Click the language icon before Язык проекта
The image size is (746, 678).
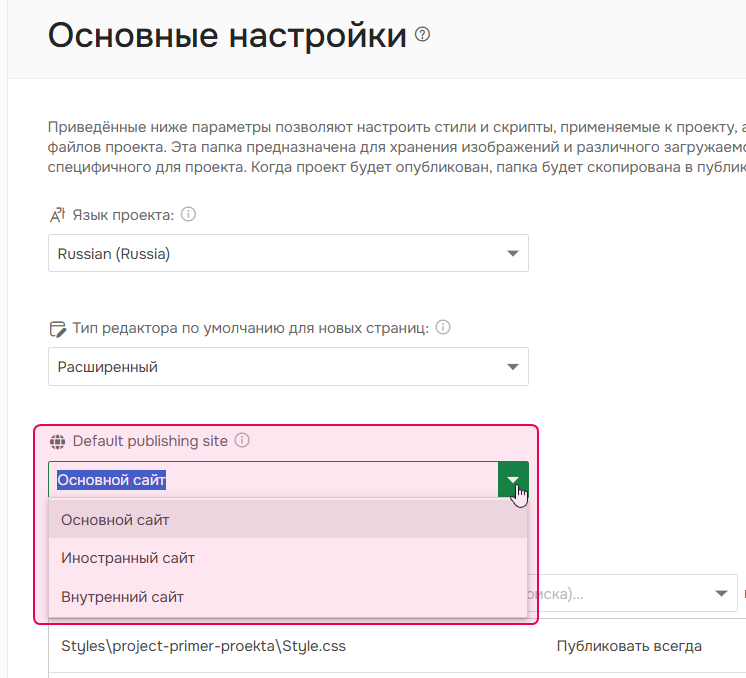[x=58, y=215]
